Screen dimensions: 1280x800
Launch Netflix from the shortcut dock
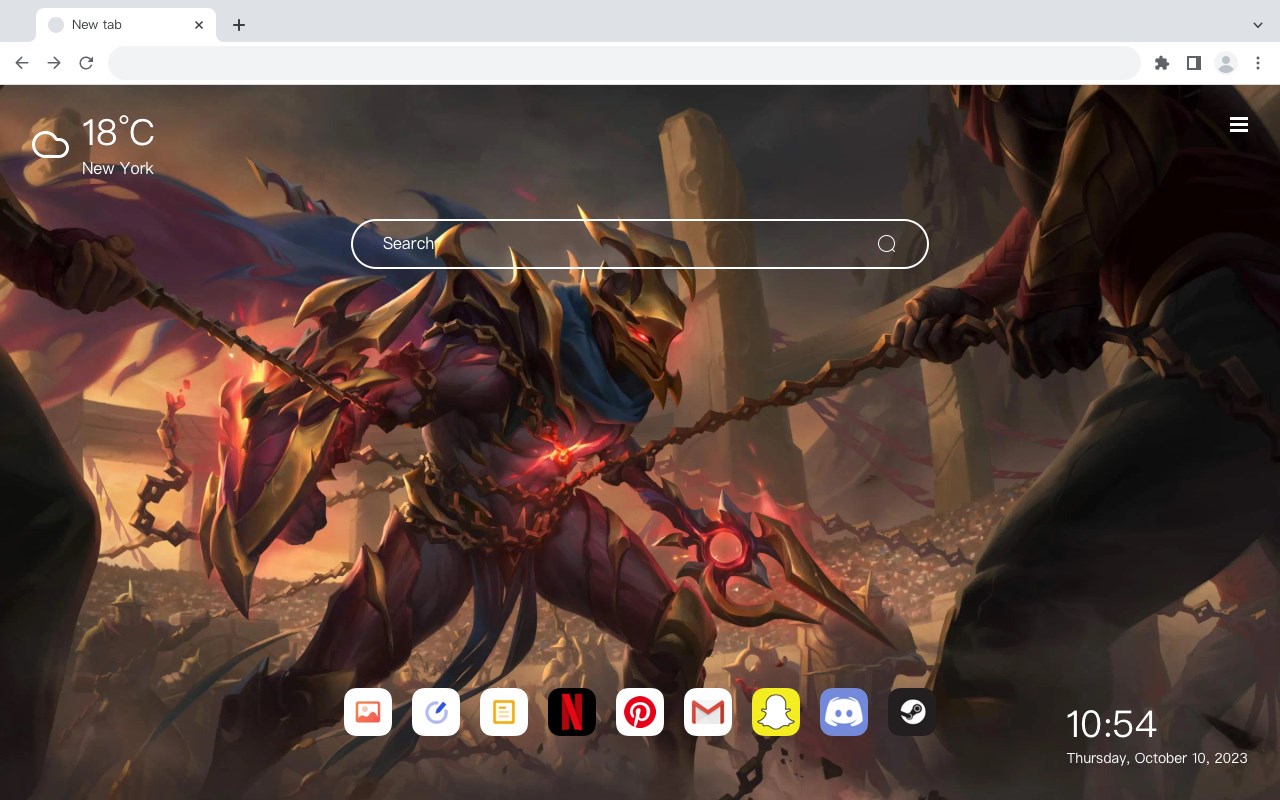572,712
